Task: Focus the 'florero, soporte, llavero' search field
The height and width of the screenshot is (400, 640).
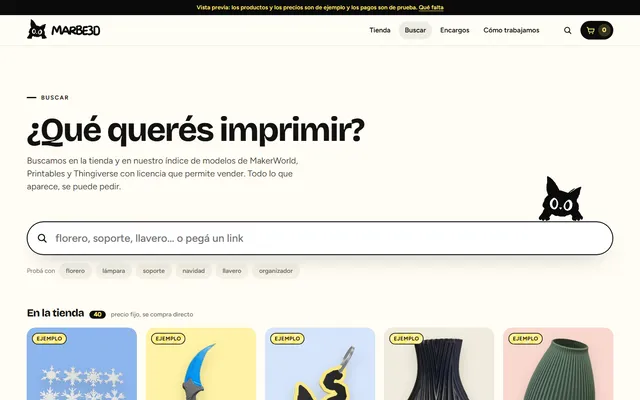Action: (320, 238)
